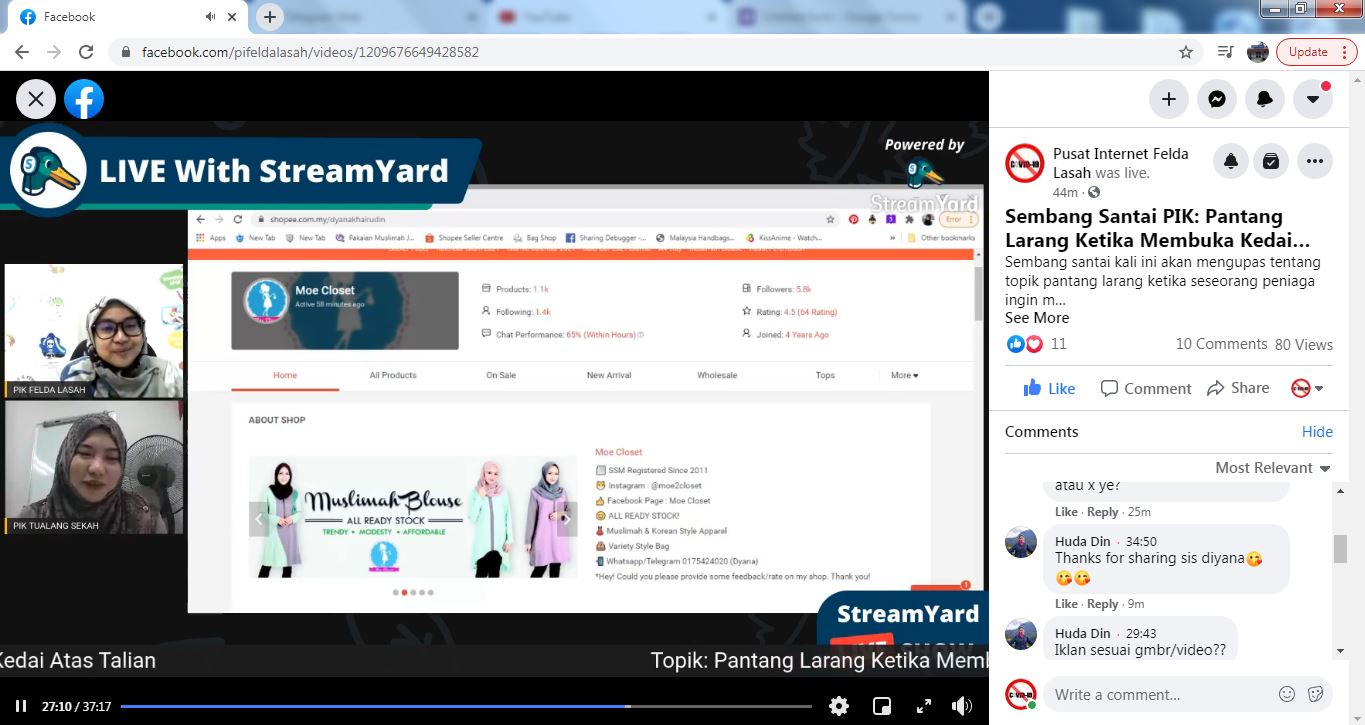The height and width of the screenshot is (725, 1365).
Task: Like the live video post
Action: pyautogui.click(x=1049, y=388)
